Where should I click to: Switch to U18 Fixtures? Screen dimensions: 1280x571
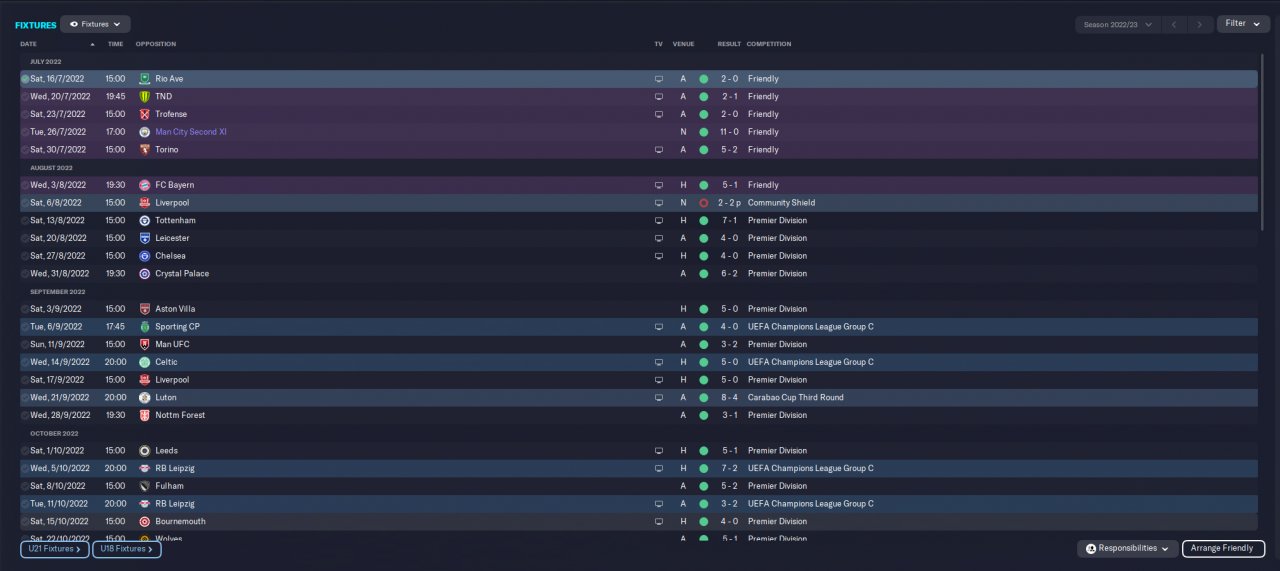(x=127, y=549)
